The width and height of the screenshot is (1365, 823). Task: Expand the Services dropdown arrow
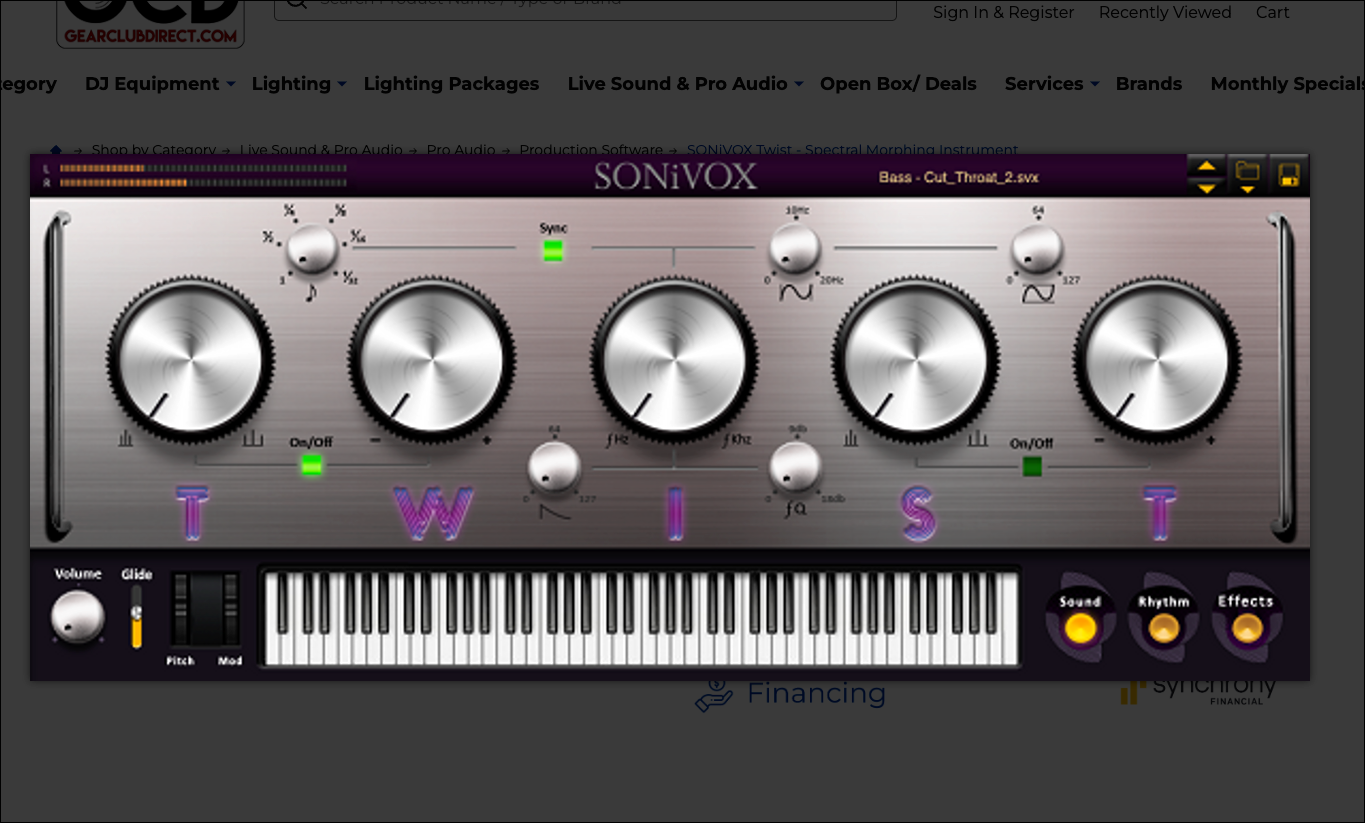click(1094, 85)
